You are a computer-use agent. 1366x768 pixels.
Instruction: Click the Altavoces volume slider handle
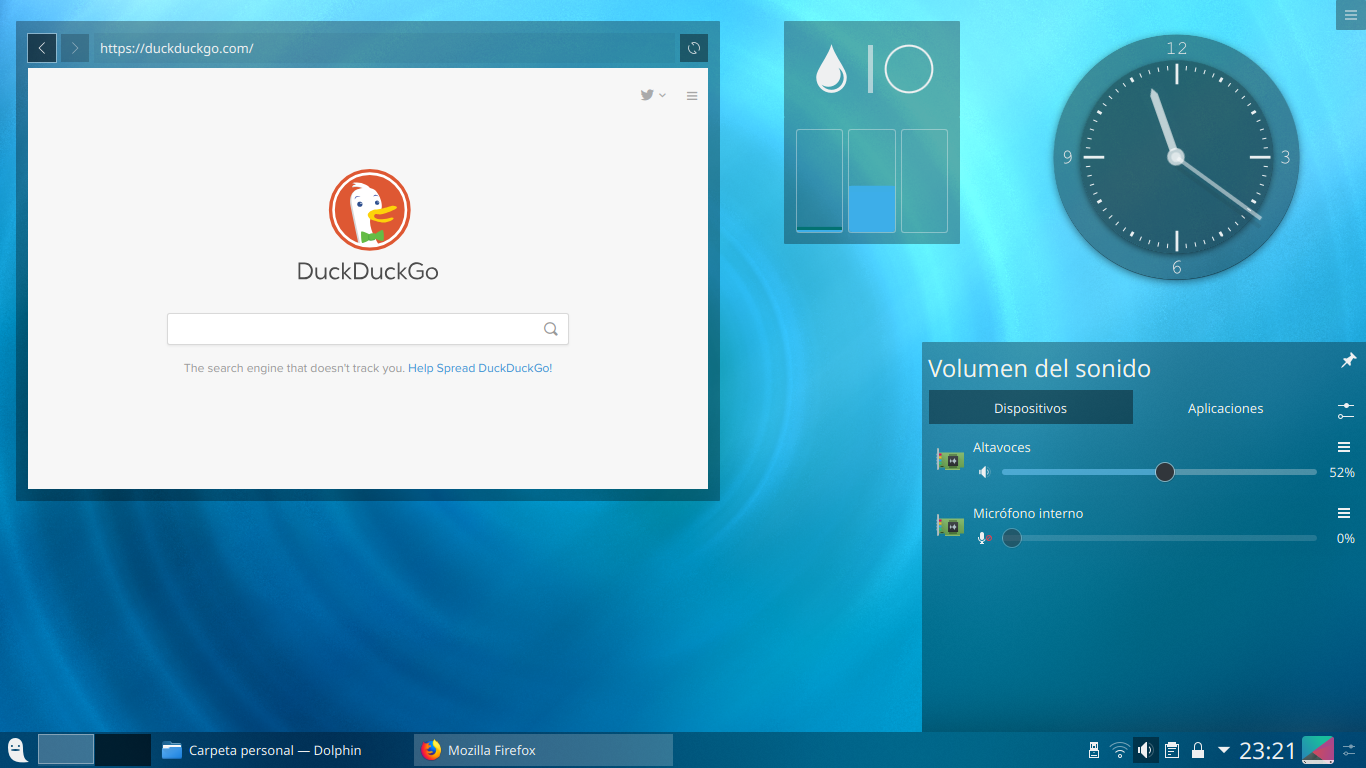1165,472
